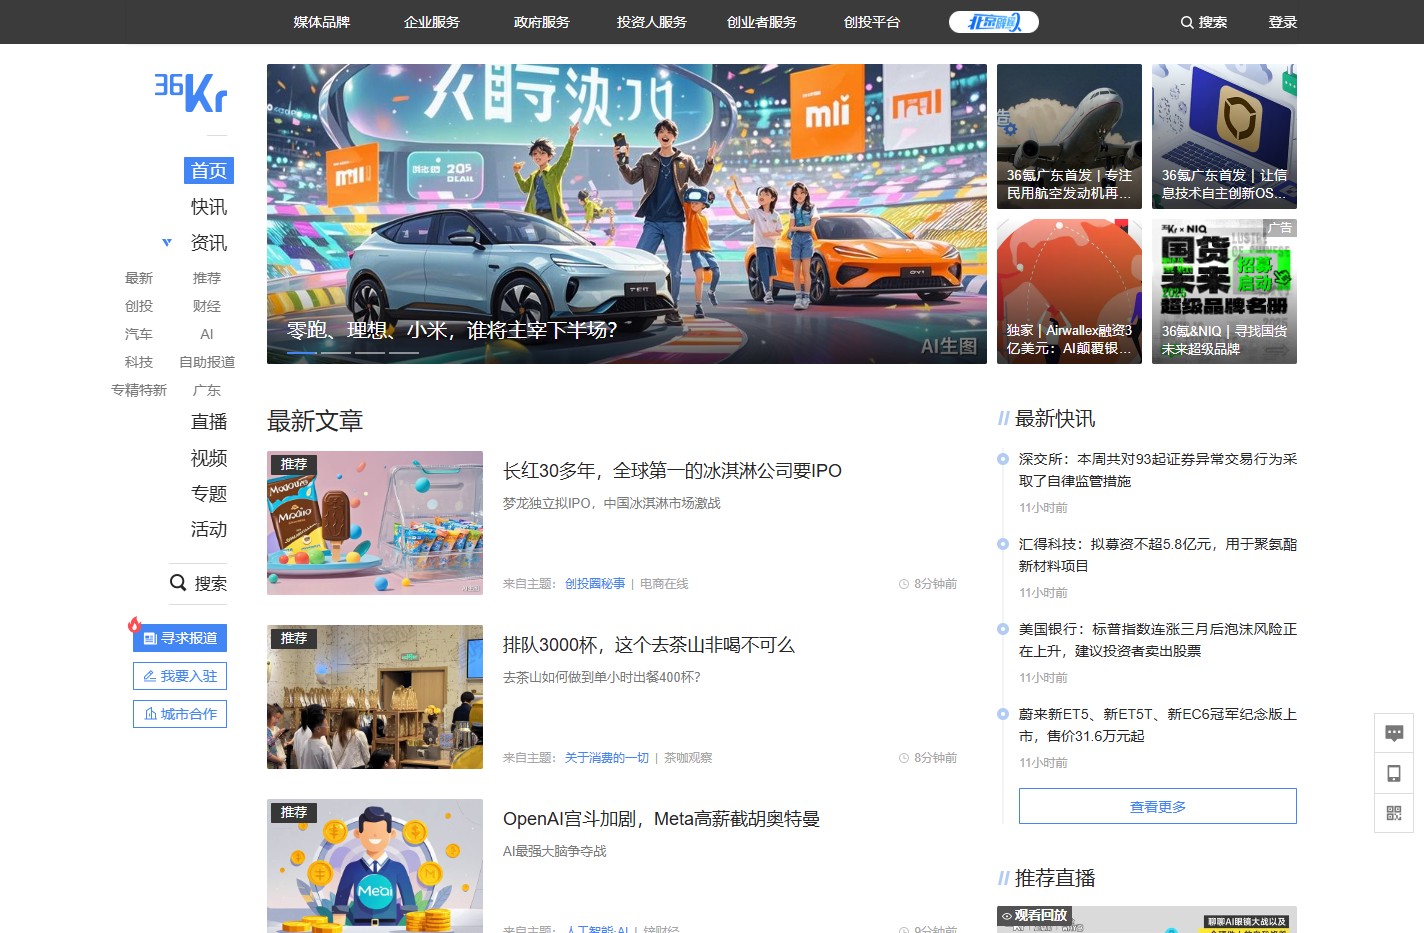The height and width of the screenshot is (933, 1424).
Task: Click 查看更多 under latest news
Action: tap(1158, 806)
